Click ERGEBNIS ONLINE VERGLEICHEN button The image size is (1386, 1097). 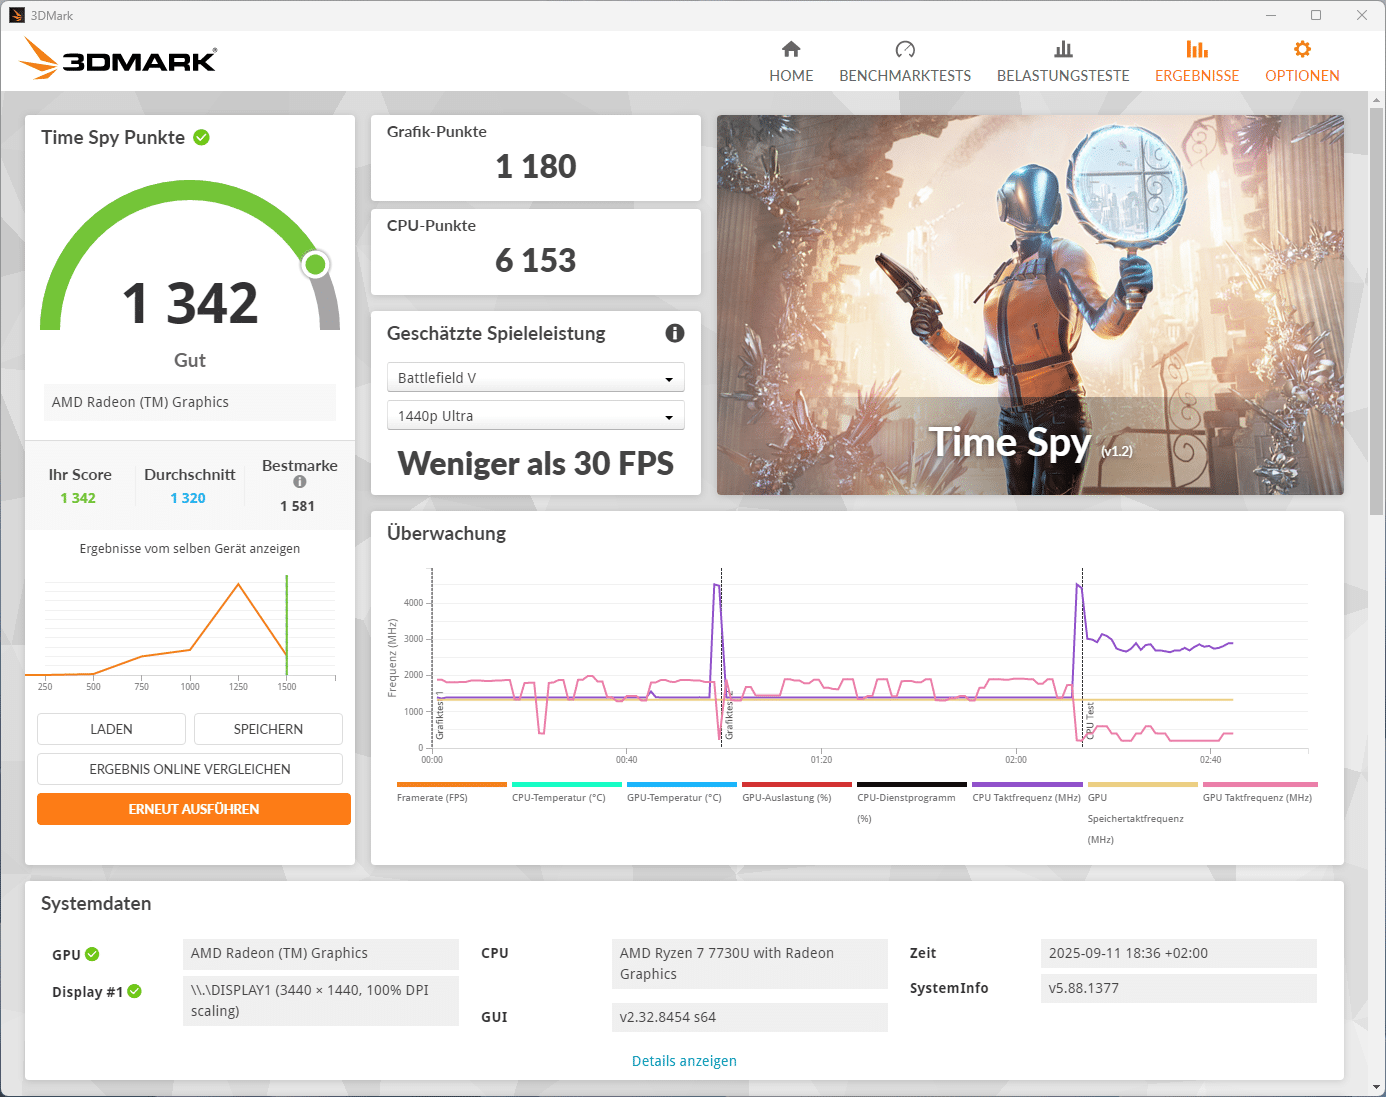pyautogui.click(x=190, y=769)
